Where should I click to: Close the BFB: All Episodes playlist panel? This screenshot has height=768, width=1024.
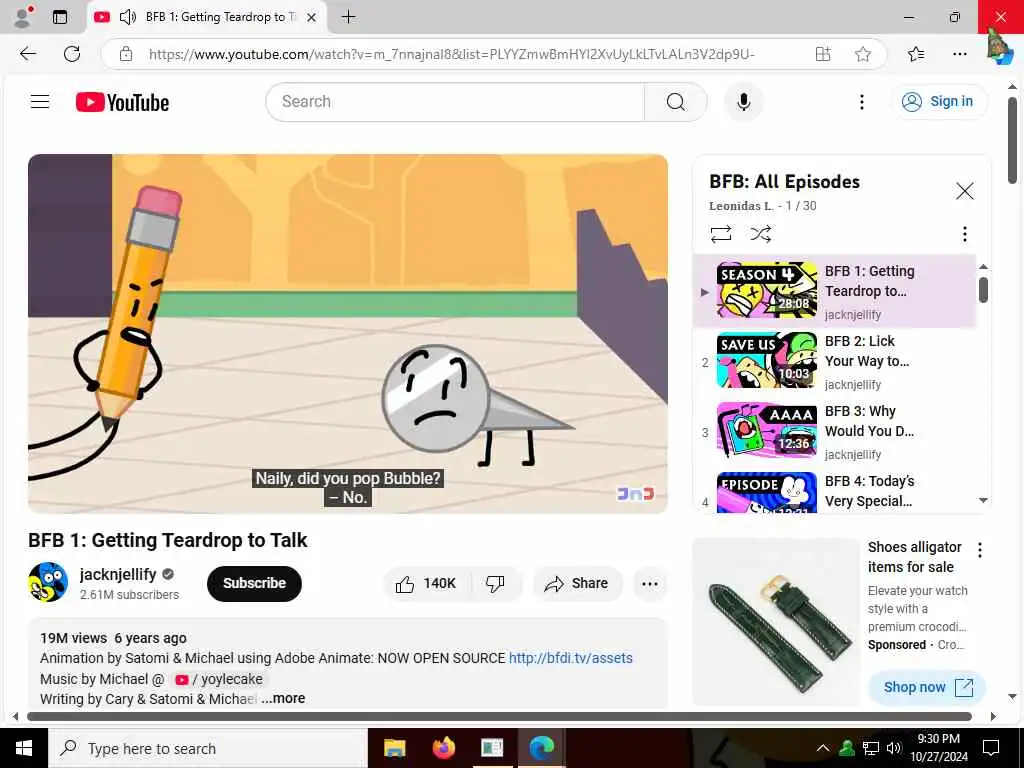(965, 191)
